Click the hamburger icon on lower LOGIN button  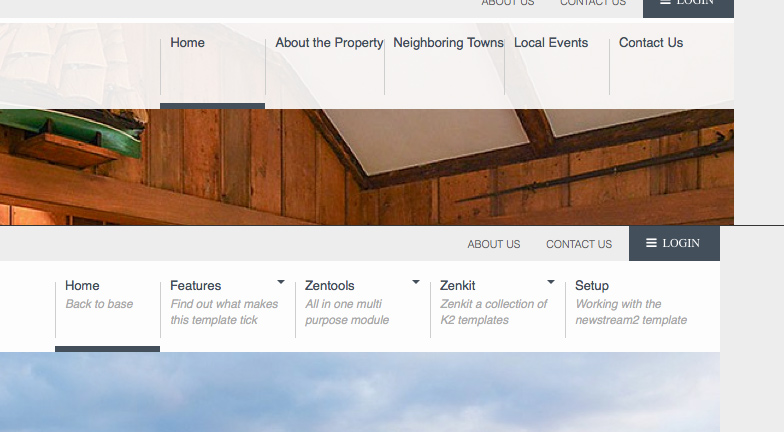pos(651,243)
